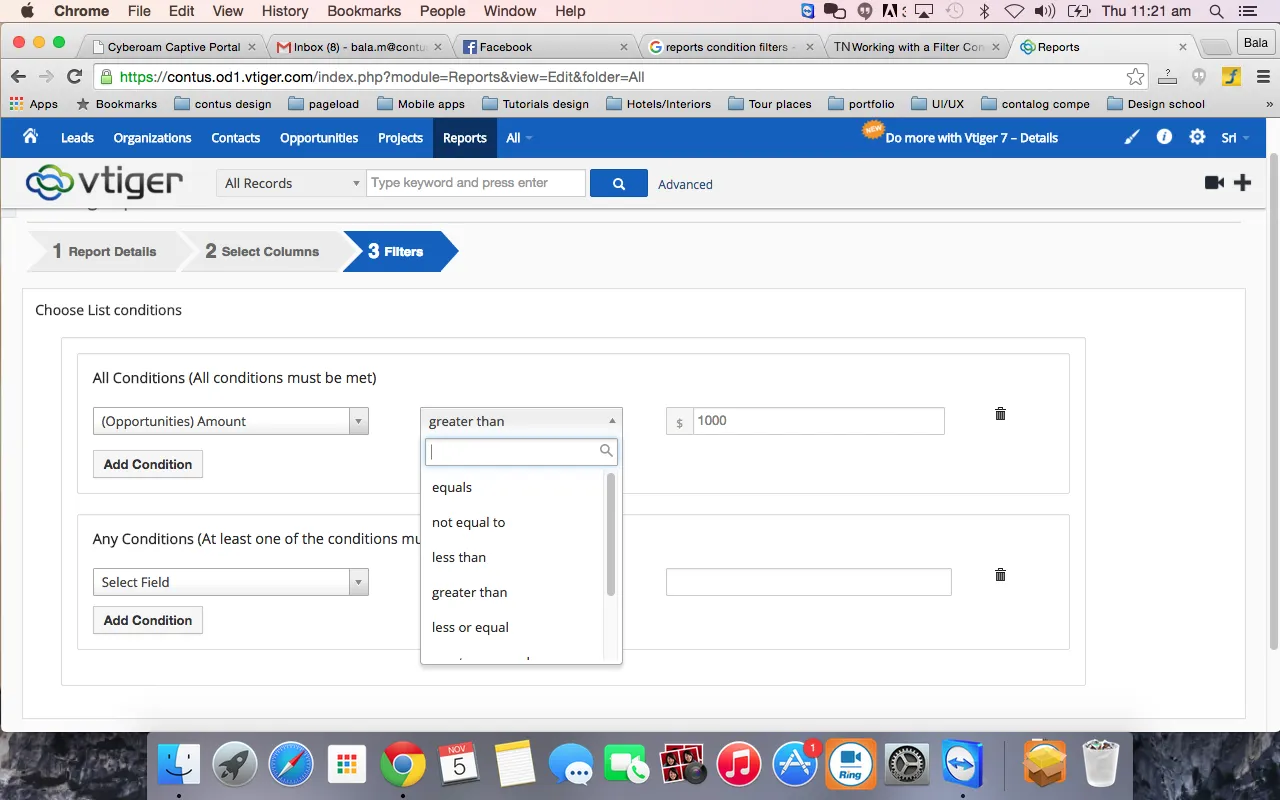Click the Chrome back arrow
The height and width of the screenshot is (800, 1280).
18,77
